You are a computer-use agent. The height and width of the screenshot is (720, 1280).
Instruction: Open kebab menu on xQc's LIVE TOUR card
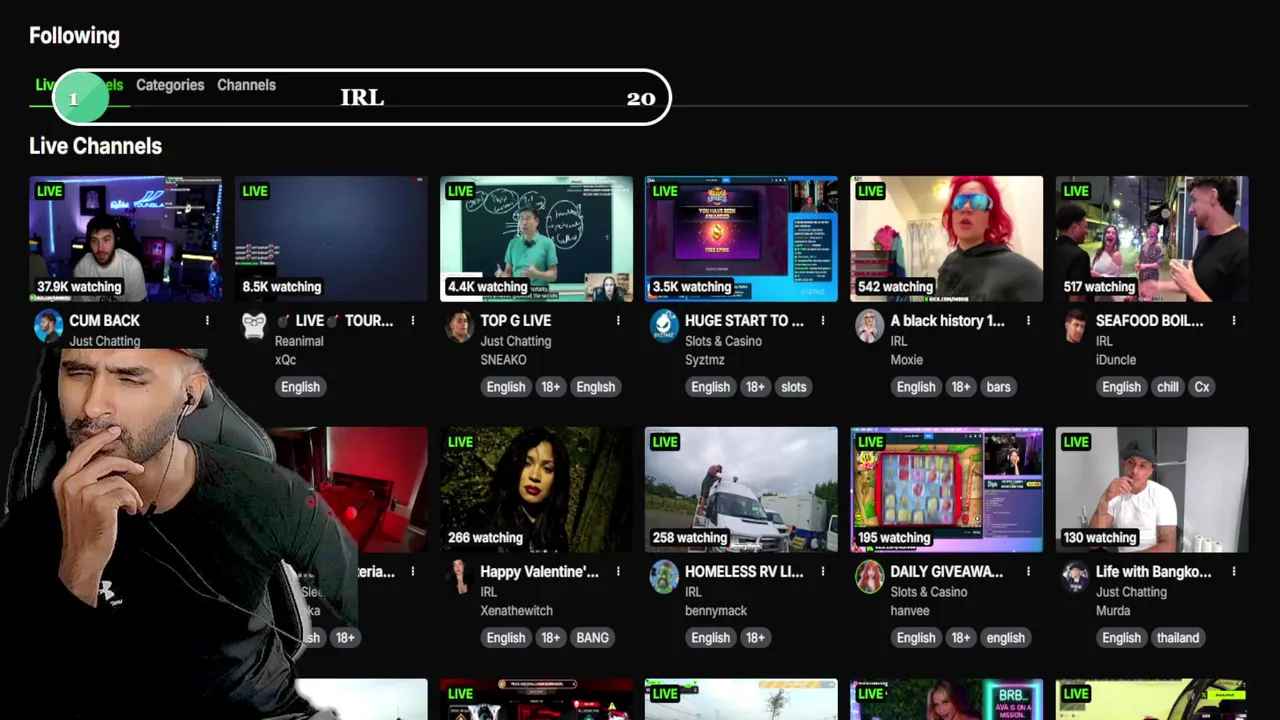coord(412,321)
